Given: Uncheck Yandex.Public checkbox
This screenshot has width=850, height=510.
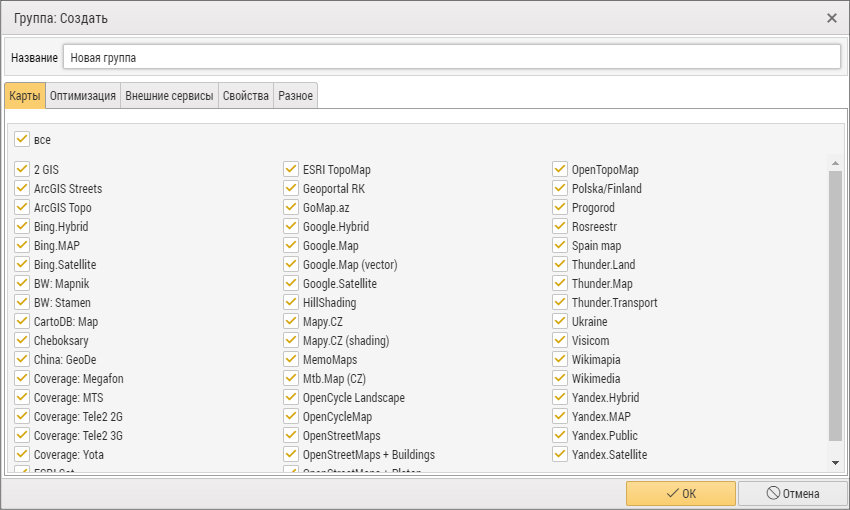Looking at the screenshot, I should click(559, 435).
